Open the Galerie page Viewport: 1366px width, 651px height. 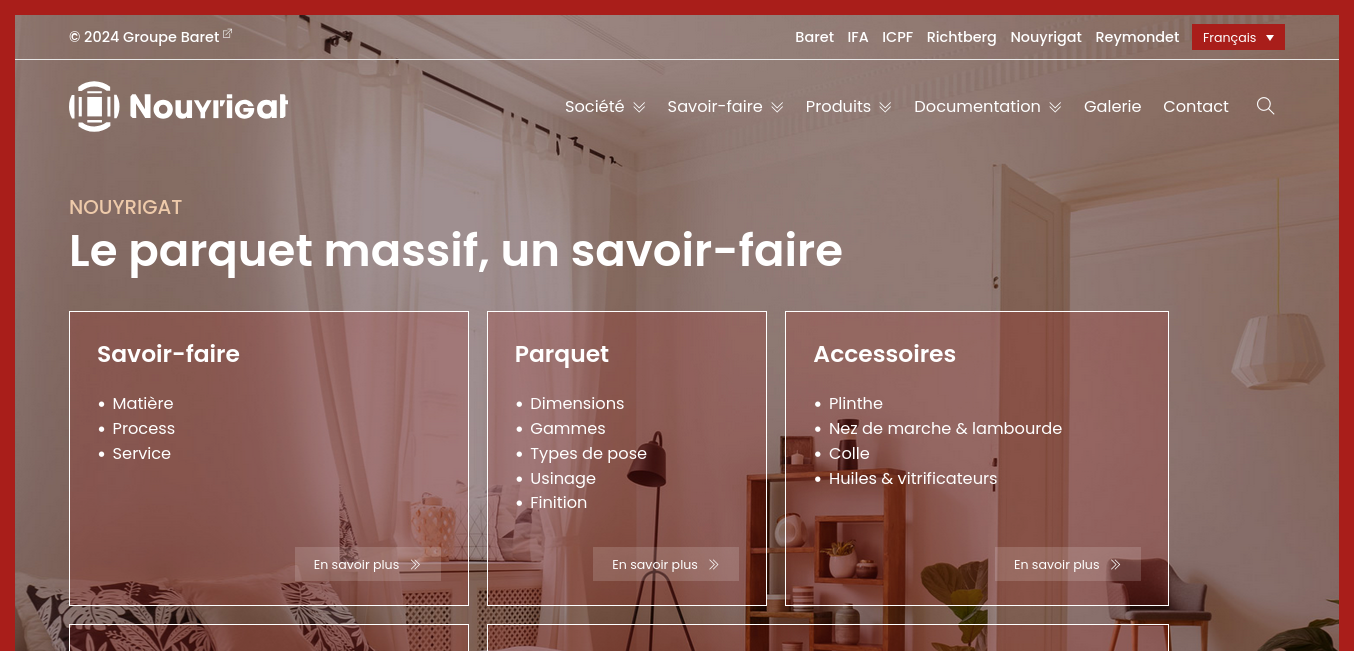(1112, 107)
